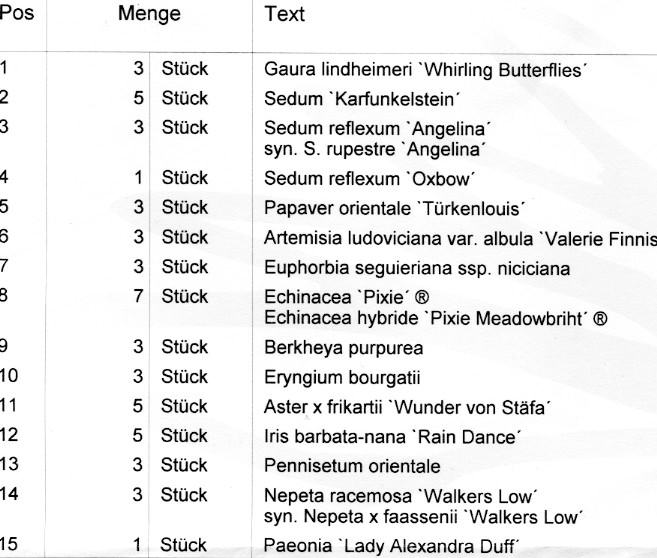657x558 pixels.
Task: Select Sedum reflexum 'Oxbow' entry
Action: click(x=370, y=179)
